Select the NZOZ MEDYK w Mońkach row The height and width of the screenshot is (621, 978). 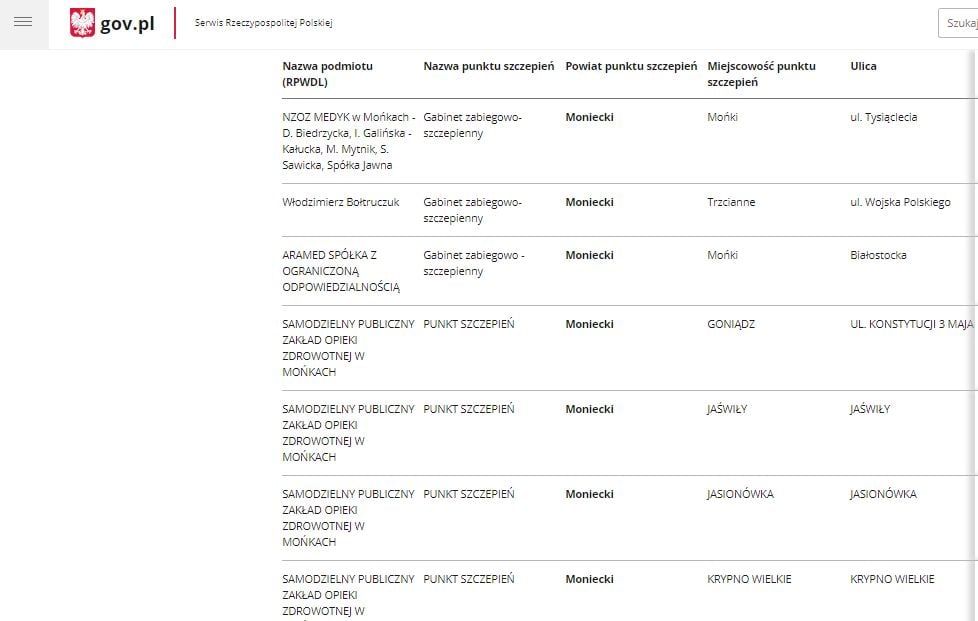[x=629, y=142]
